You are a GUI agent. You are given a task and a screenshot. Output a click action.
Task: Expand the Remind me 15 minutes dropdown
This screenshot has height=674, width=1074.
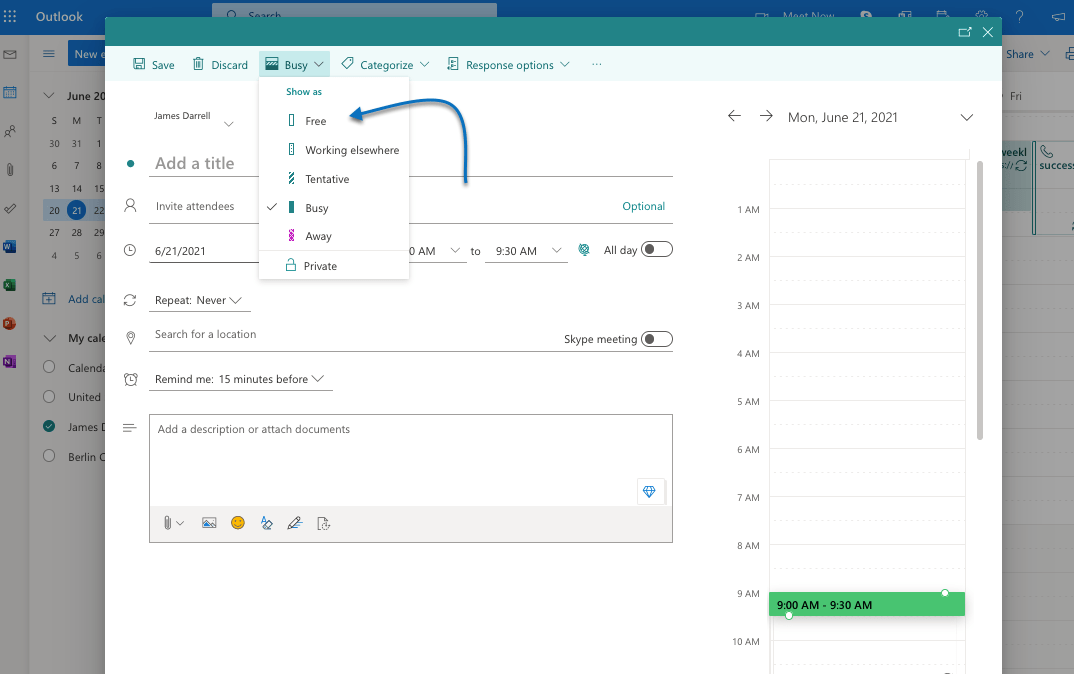(239, 379)
